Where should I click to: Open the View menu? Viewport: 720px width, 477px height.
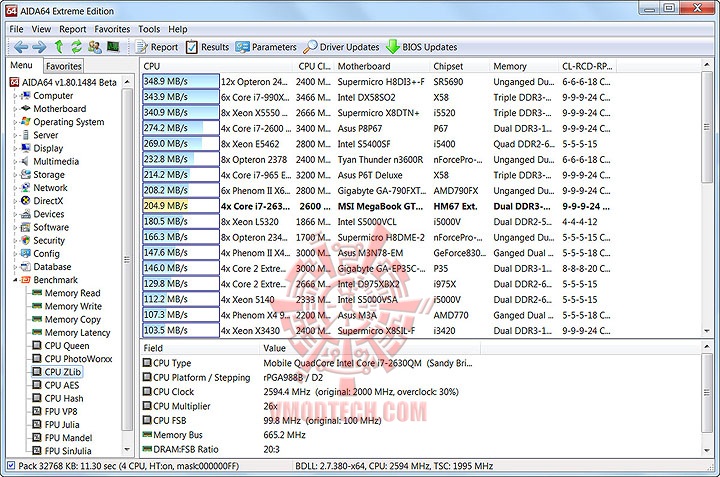(41, 29)
